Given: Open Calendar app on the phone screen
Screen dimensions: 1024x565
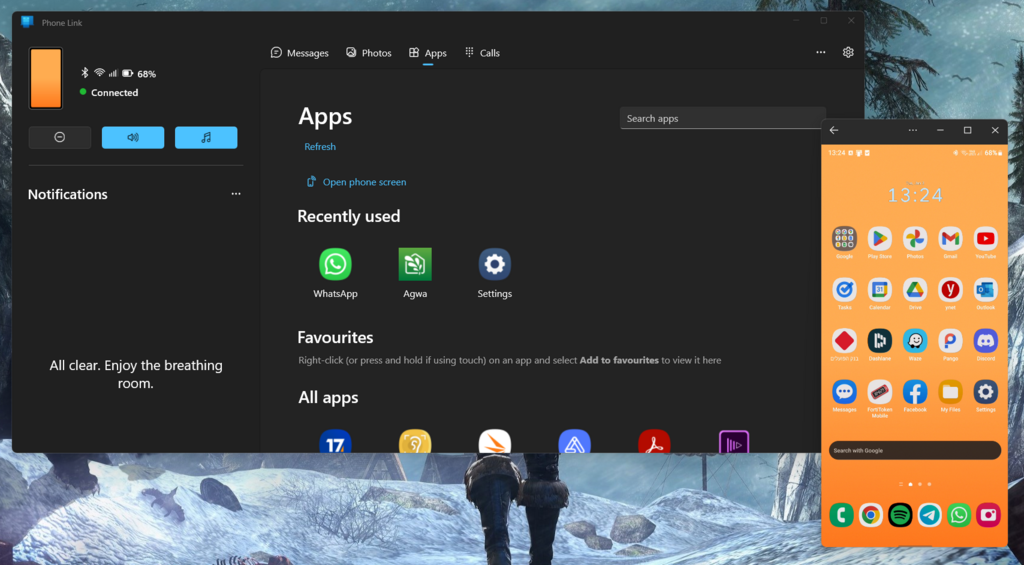Looking at the screenshot, I should point(880,289).
